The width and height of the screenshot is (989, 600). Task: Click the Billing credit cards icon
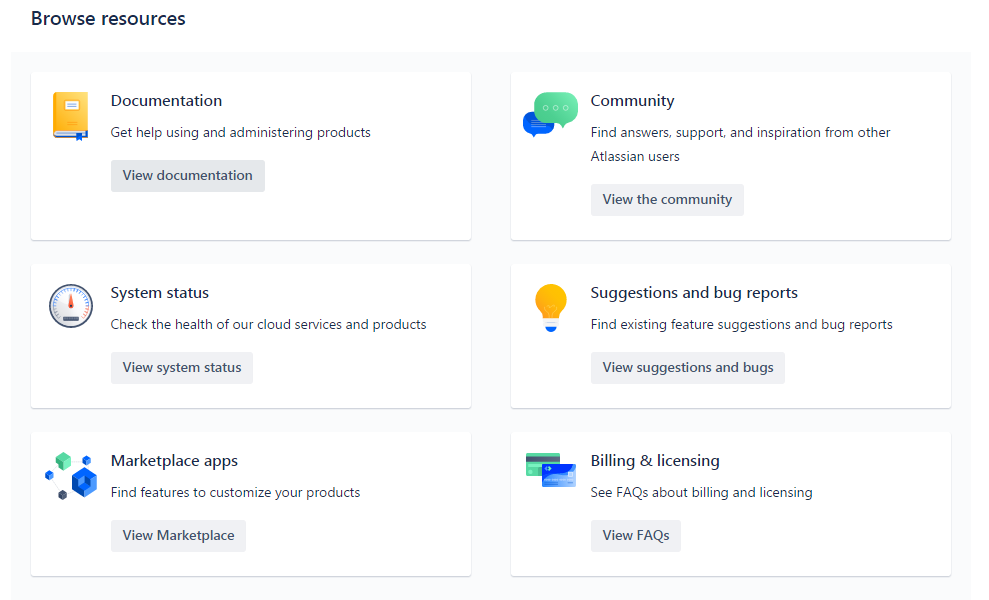(x=550, y=469)
